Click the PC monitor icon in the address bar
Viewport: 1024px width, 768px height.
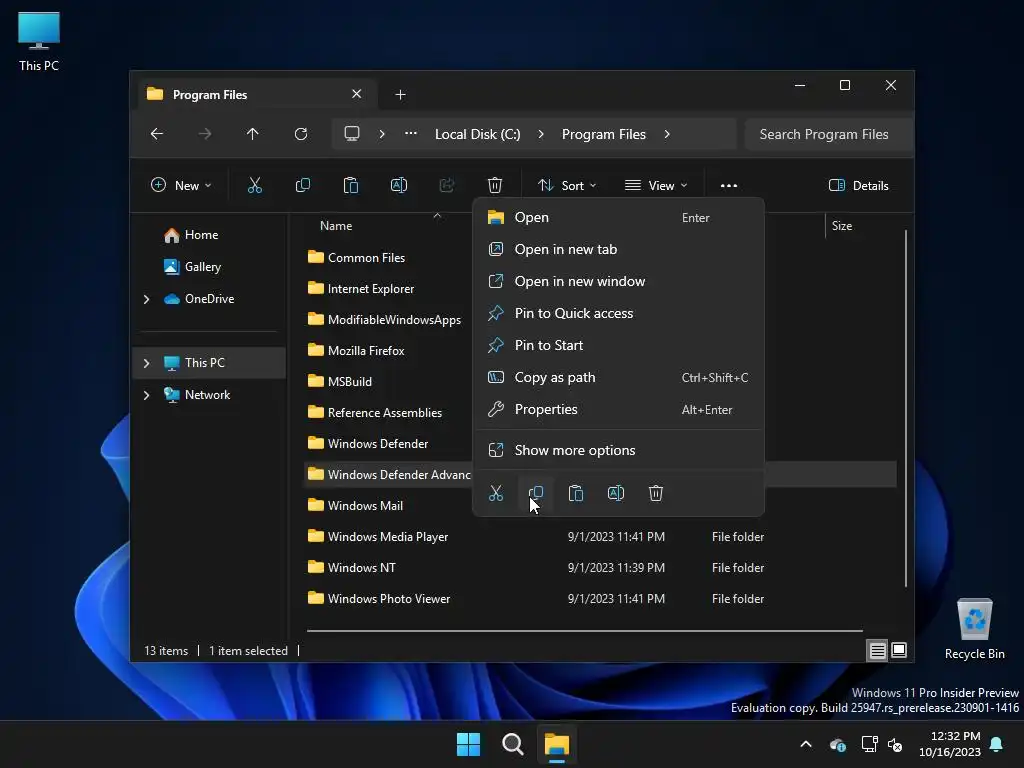352,134
